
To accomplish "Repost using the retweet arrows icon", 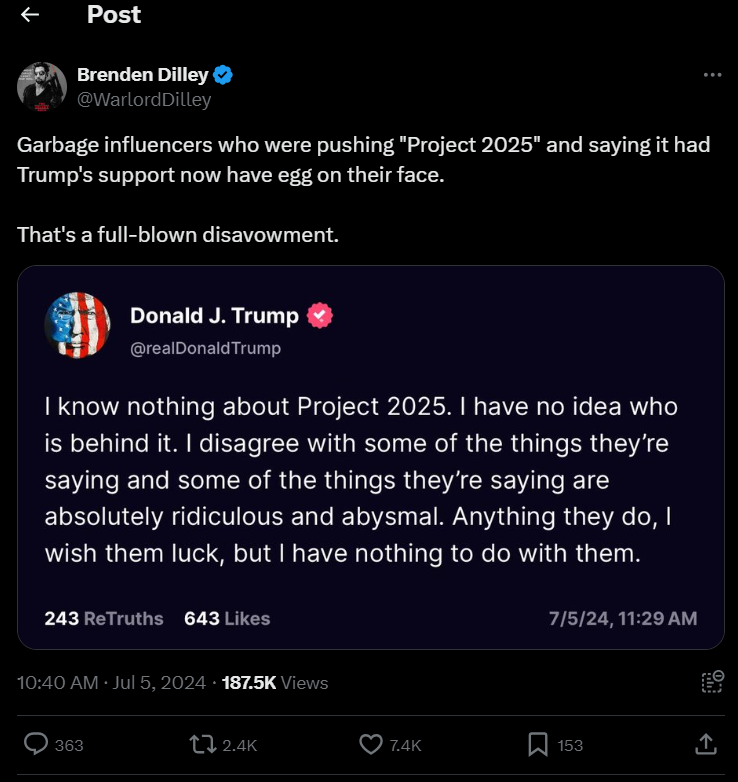I will 202,745.
